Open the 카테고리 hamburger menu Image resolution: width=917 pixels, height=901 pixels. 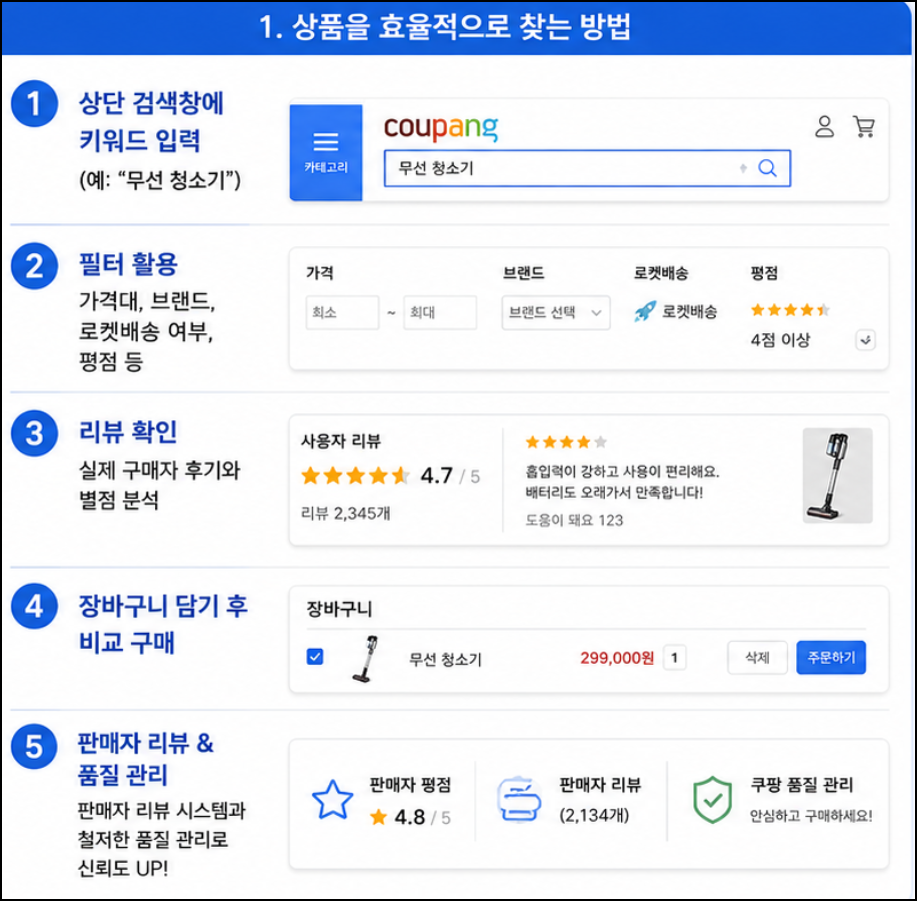point(326,153)
